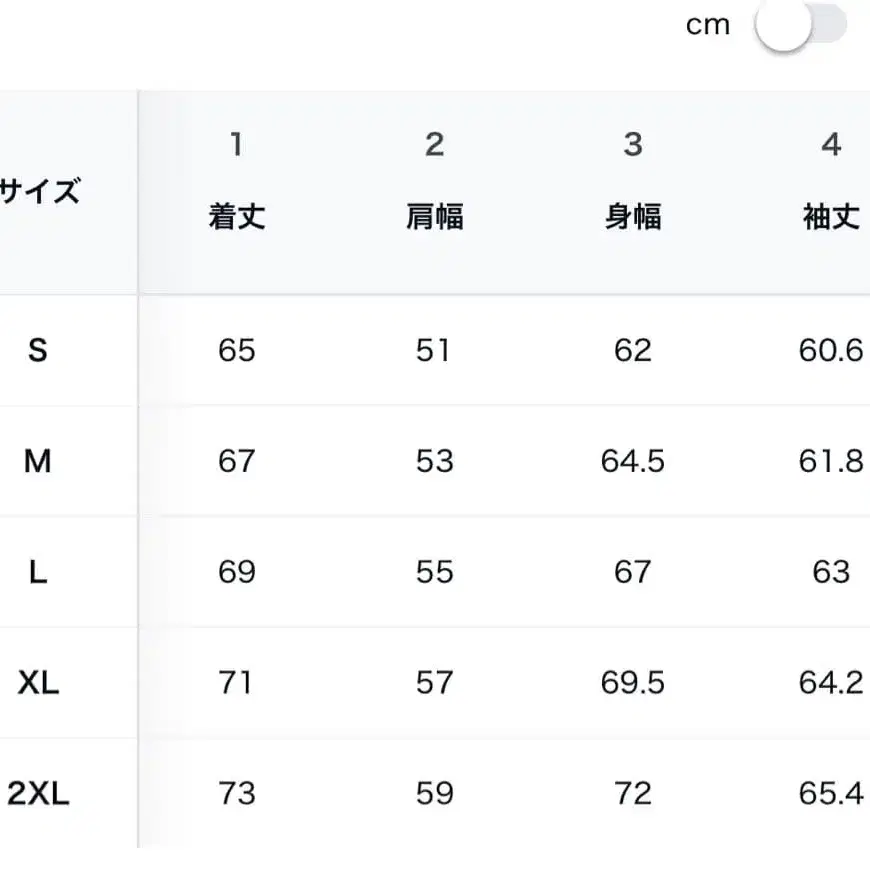
Task: Select column number 1 header
Action: [x=236, y=144]
